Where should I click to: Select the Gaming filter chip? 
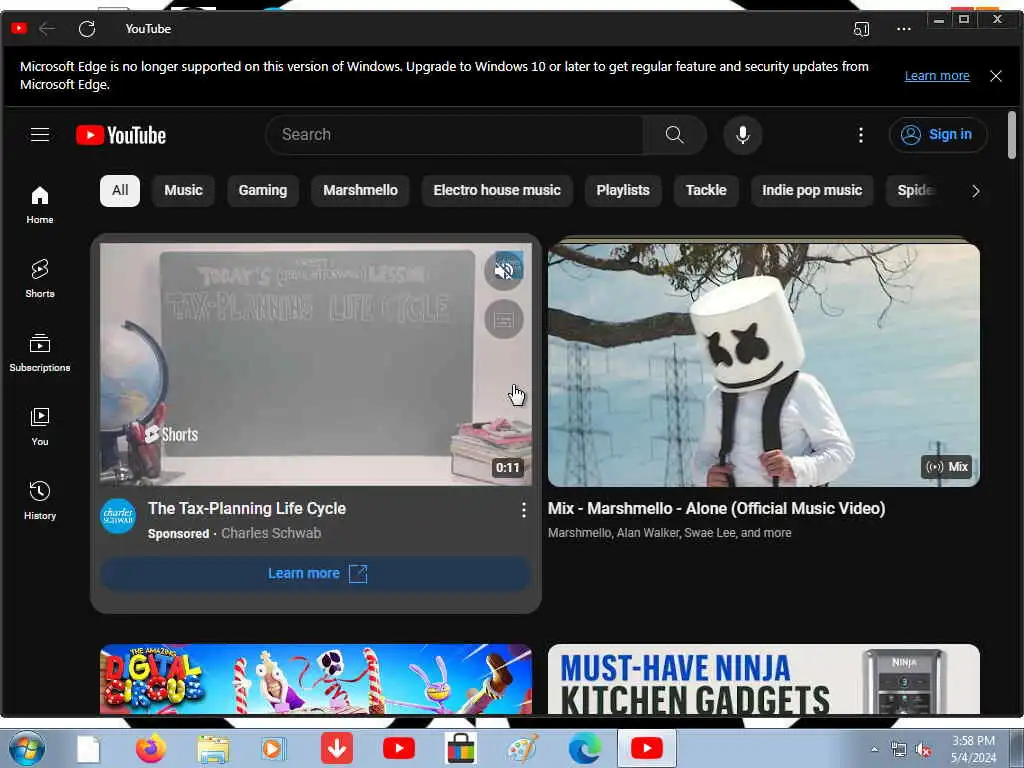(x=263, y=191)
